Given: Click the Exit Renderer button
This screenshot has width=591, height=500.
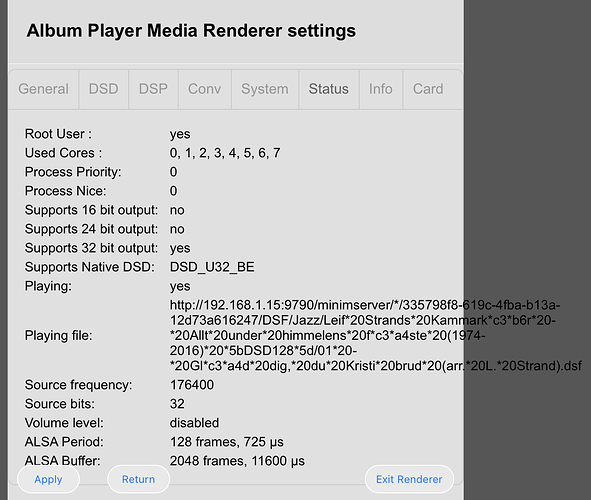Looking at the screenshot, I should (409, 479).
